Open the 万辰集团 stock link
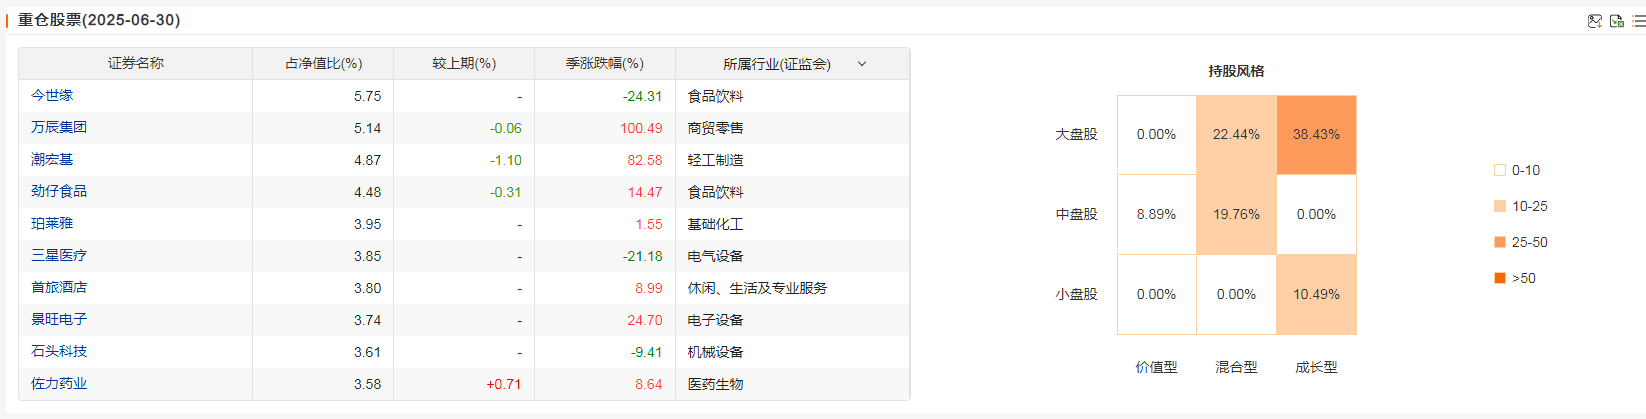Image resolution: width=1646 pixels, height=419 pixels. pos(59,128)
